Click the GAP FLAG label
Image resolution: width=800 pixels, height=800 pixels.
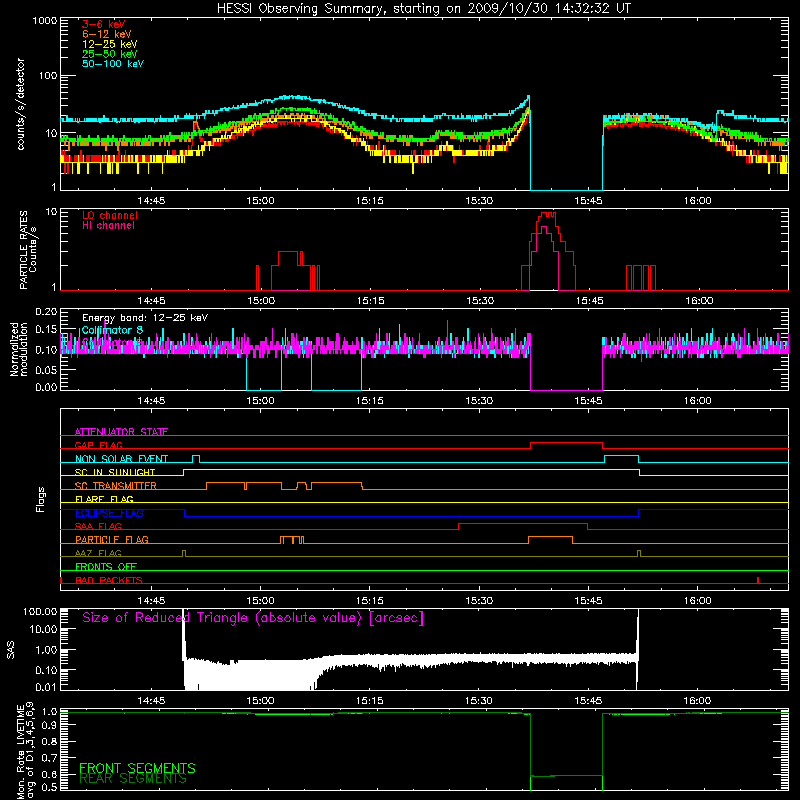click(98, 445)
